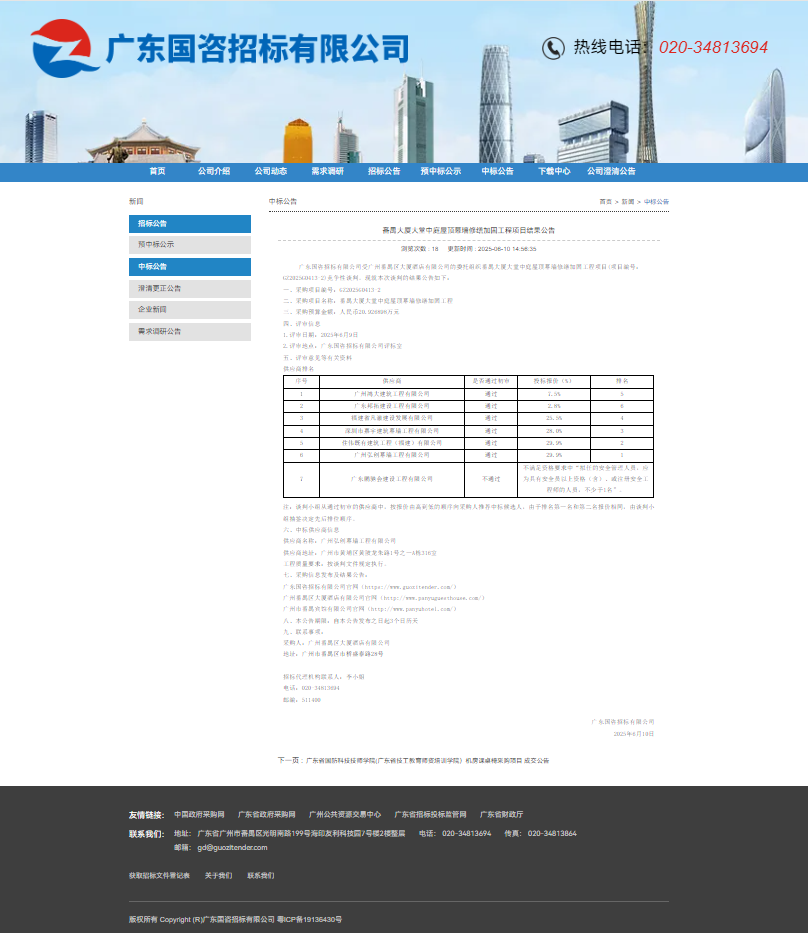
Task: Click the 获取招标文件登记表 footer link
Action: point(159,876)
